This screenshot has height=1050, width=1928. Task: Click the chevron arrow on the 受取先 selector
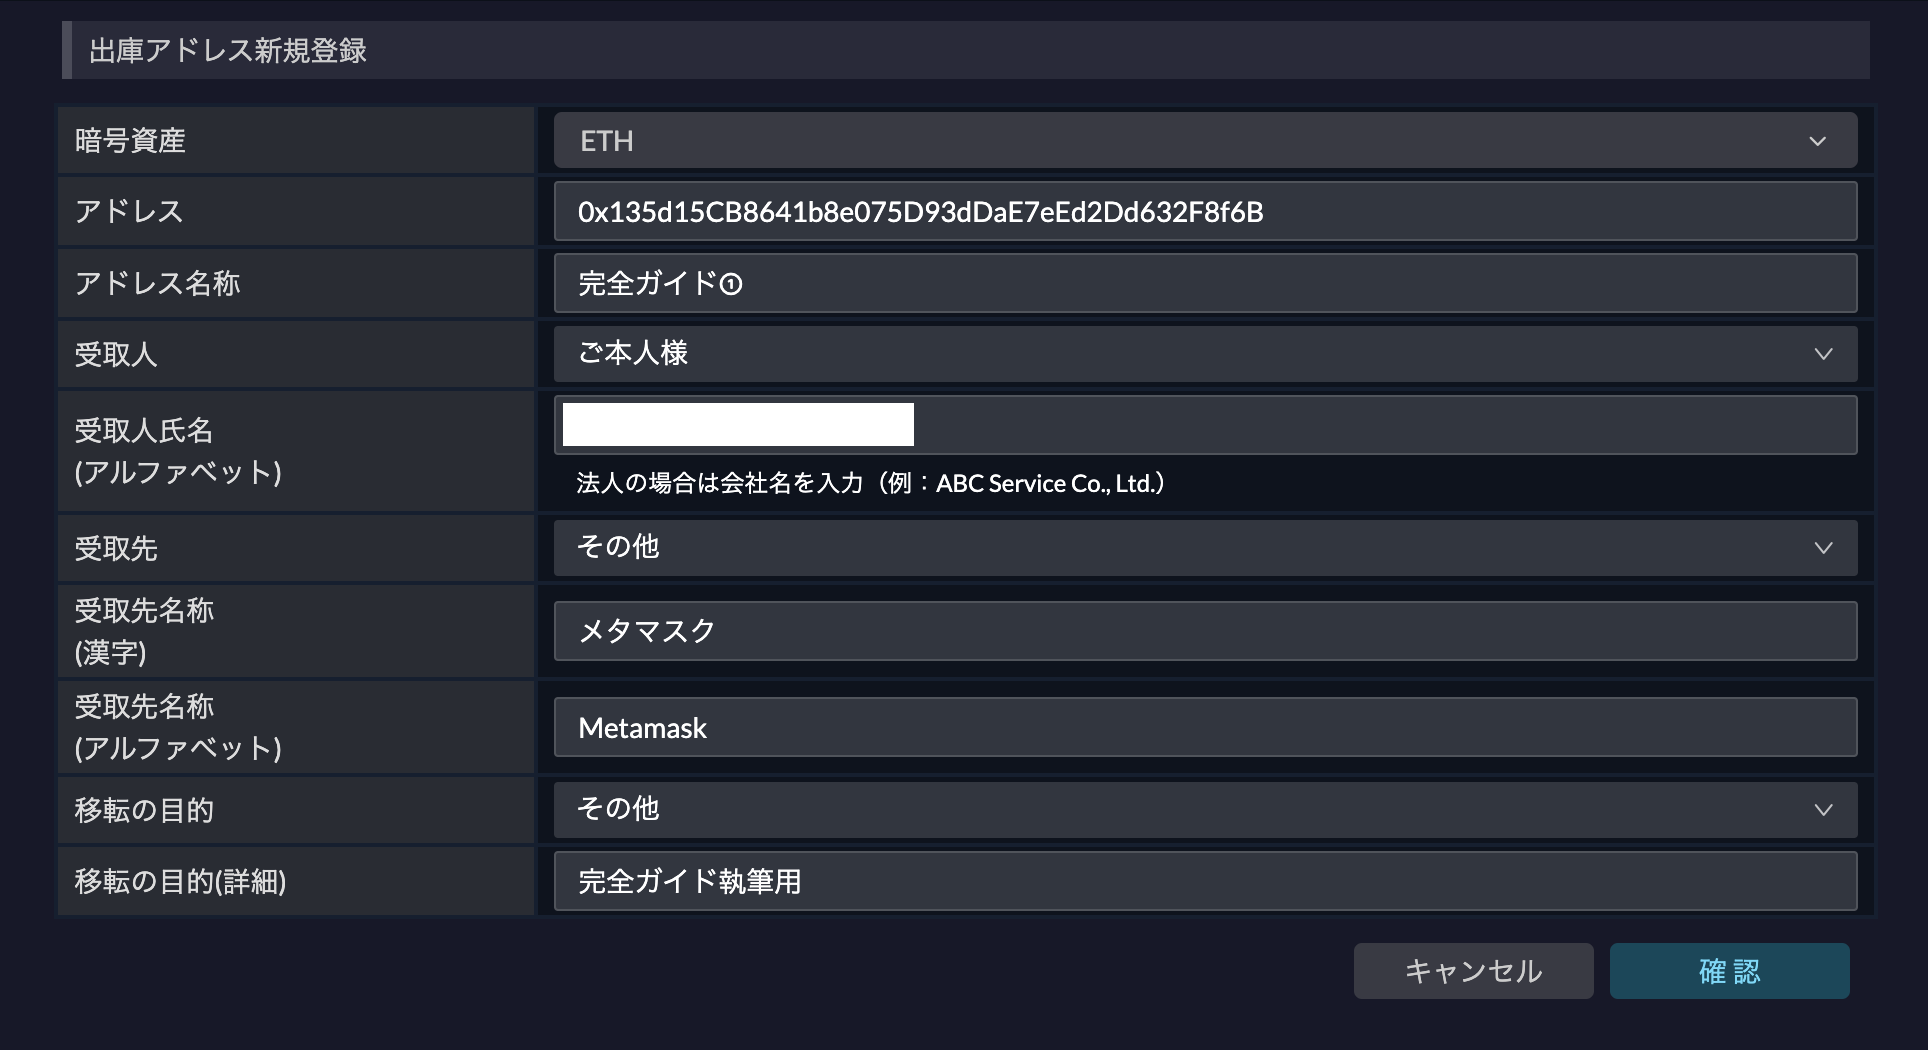[x=1823, y=548]
